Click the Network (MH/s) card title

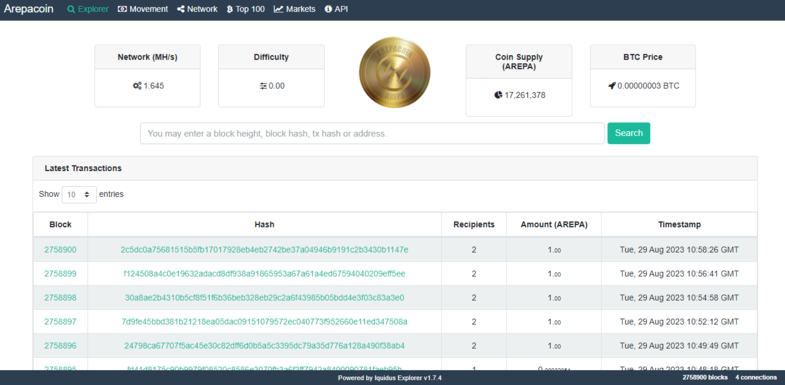[x=147, y=57]
